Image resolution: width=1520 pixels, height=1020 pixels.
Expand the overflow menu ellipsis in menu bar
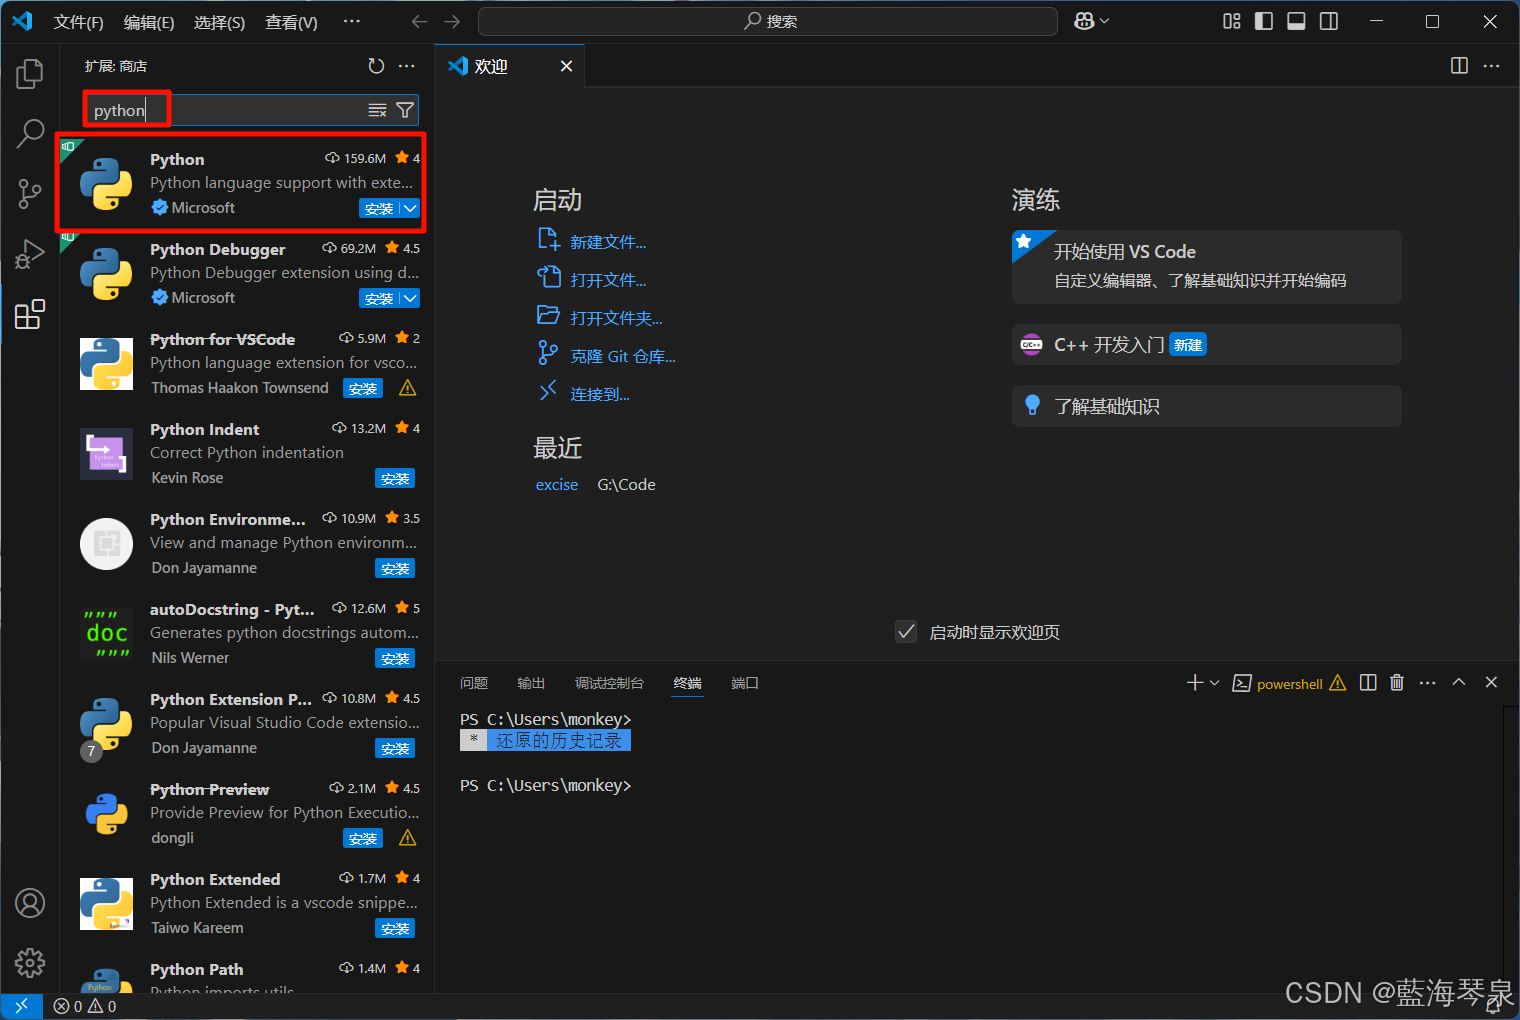pos(352,21)
